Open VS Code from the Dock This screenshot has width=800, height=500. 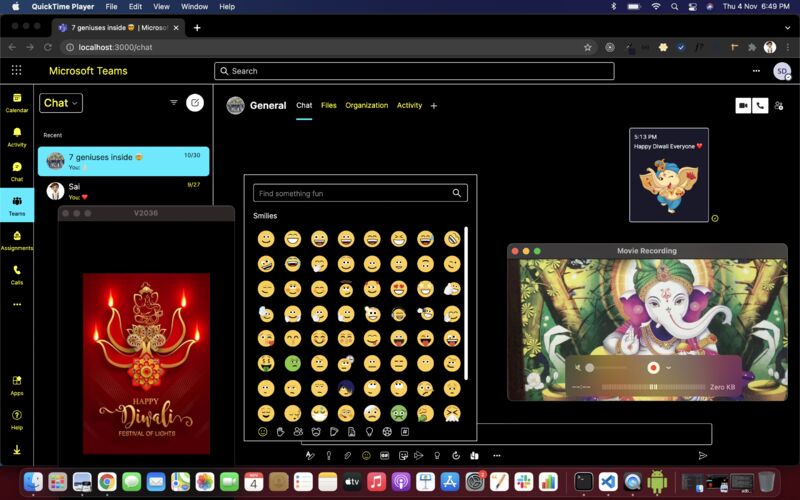[608, 482]
